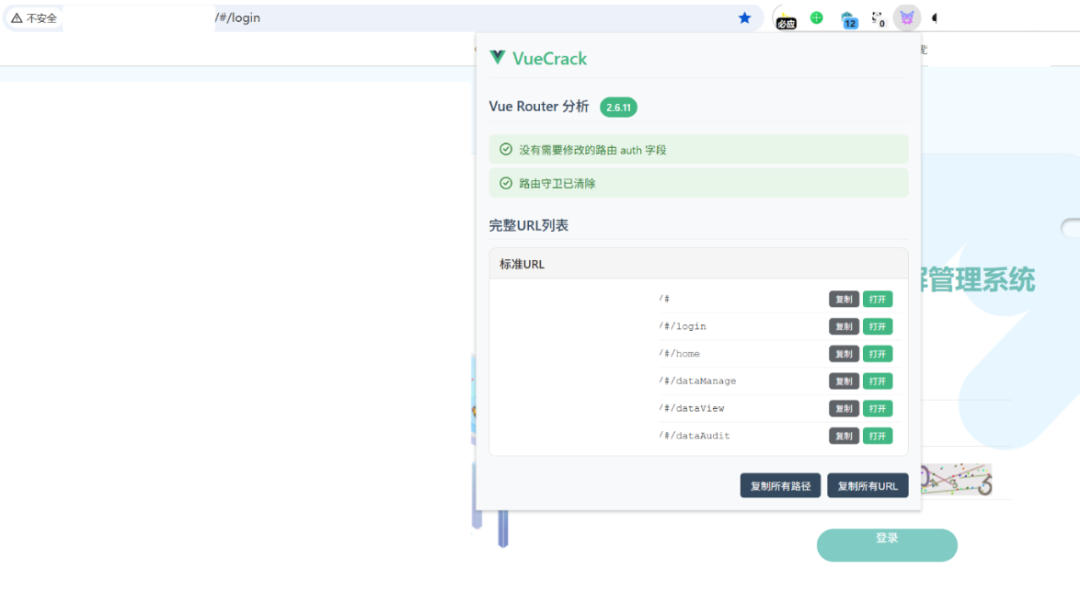Click 打开 next to /#/login
The width and height of the screenshot is (1080, 603).
pos(878,326)
